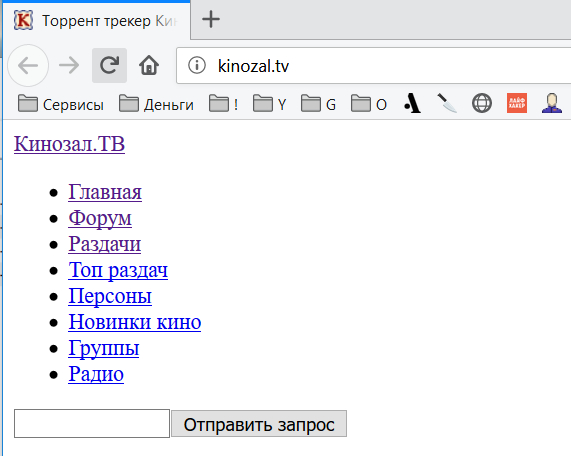571x456 pixels.
Task: Open the knife icon bookmark
Action: click(x=447, y=103)
